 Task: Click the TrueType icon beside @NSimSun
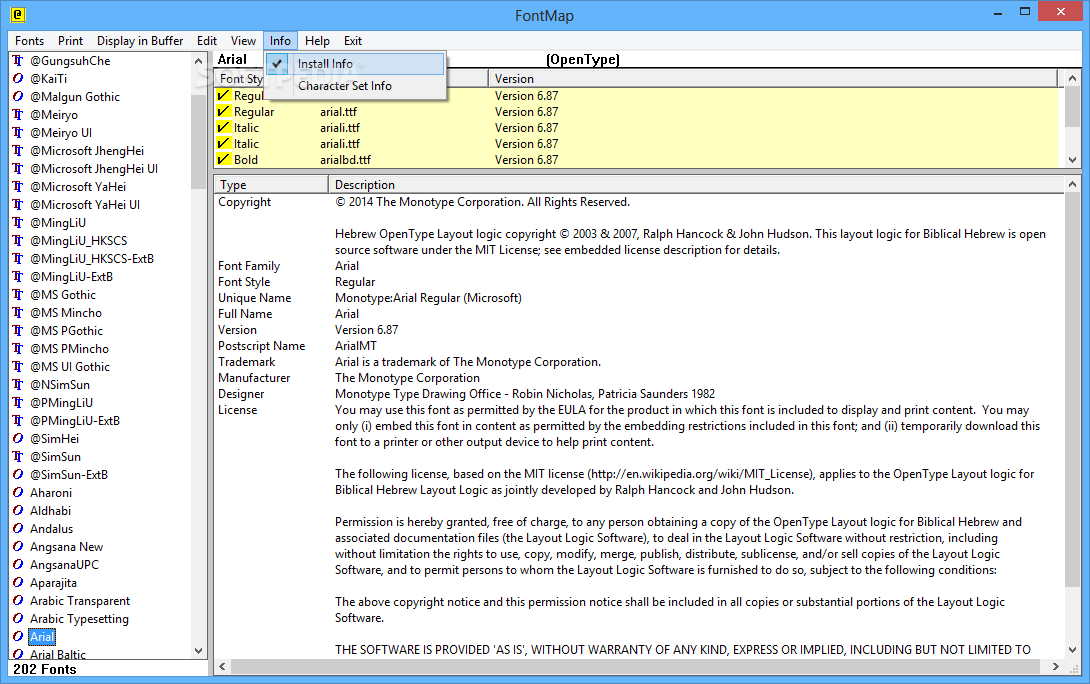pos(18,384)
